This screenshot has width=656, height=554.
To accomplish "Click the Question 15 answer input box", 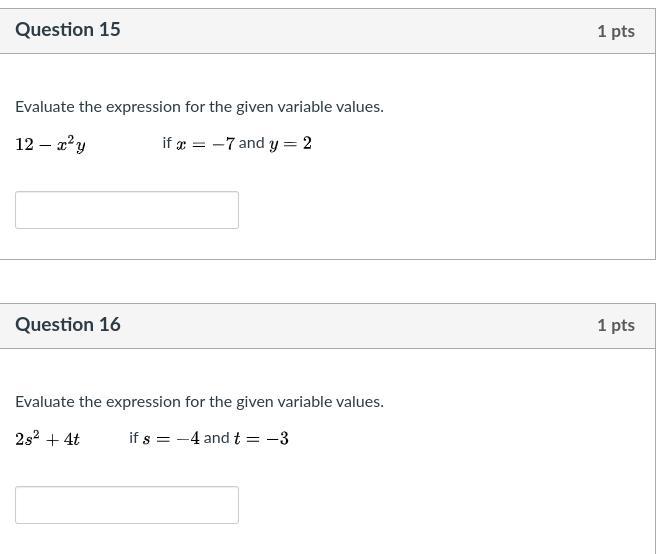I will (127, 210).
